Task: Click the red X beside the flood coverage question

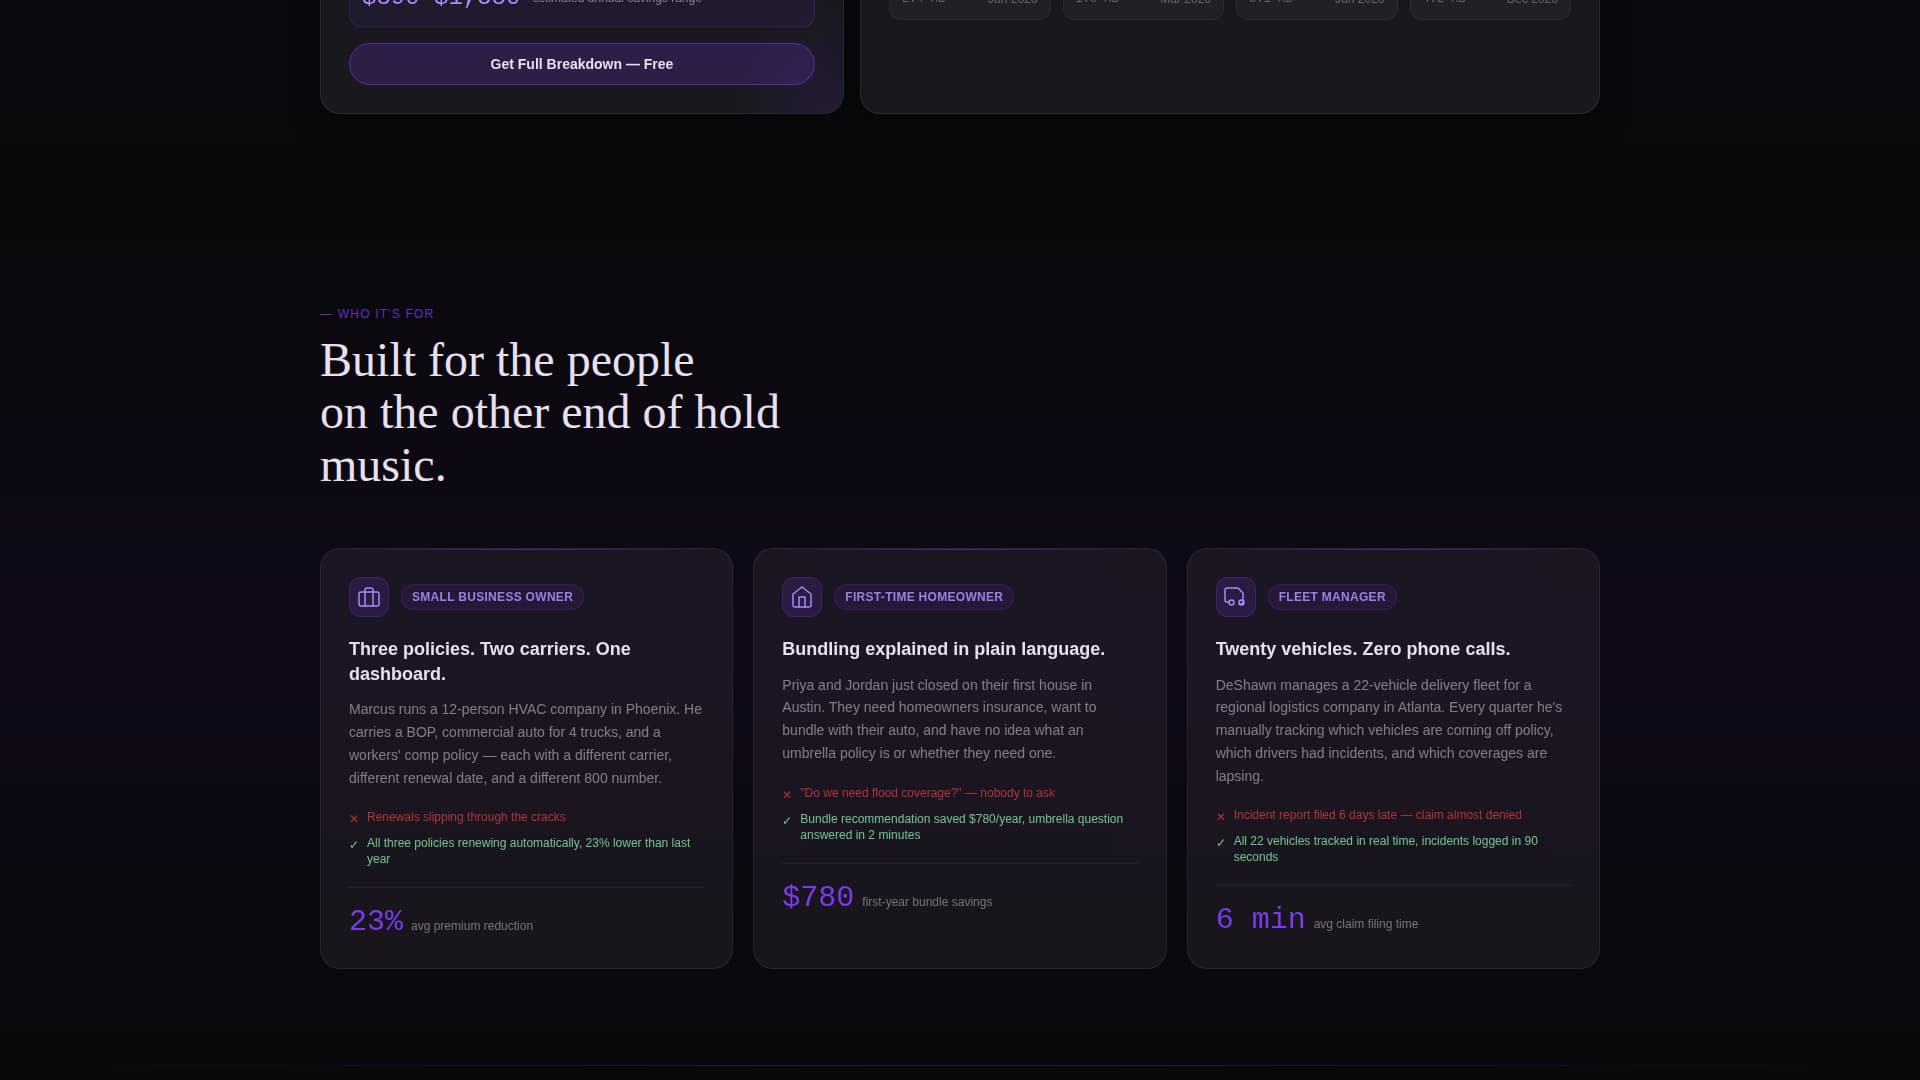Action: (787, 794)
